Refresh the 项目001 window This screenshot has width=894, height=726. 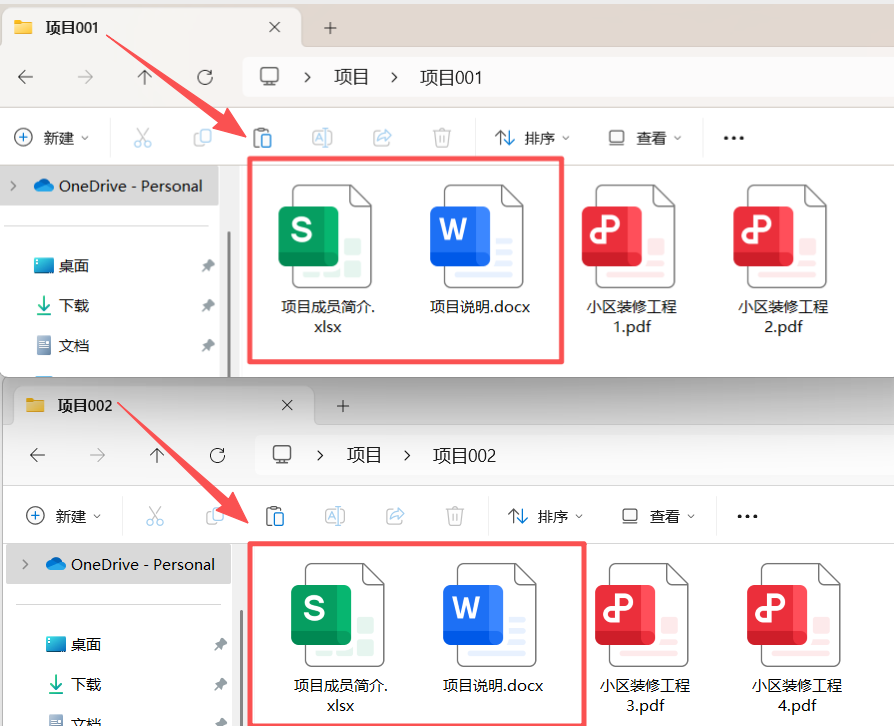coord(205,77)
